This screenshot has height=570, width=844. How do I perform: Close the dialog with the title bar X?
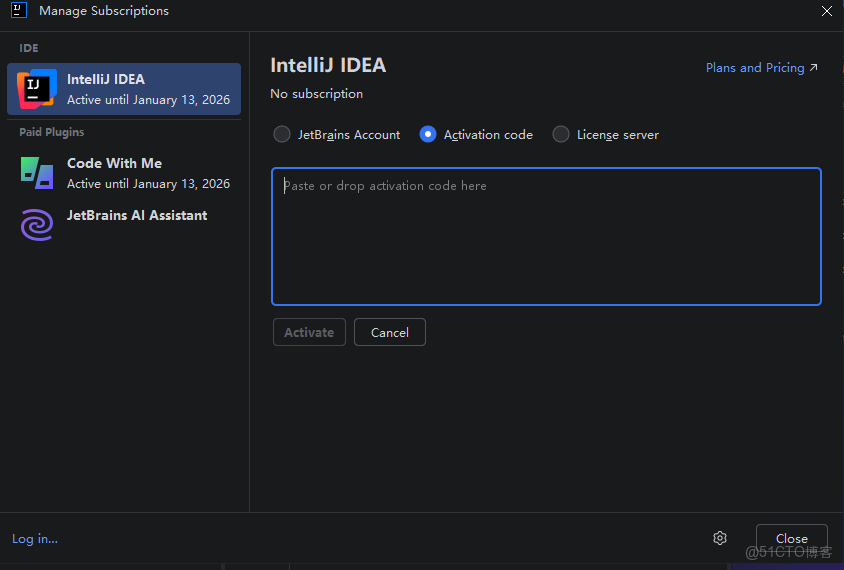tap(827, 11)
